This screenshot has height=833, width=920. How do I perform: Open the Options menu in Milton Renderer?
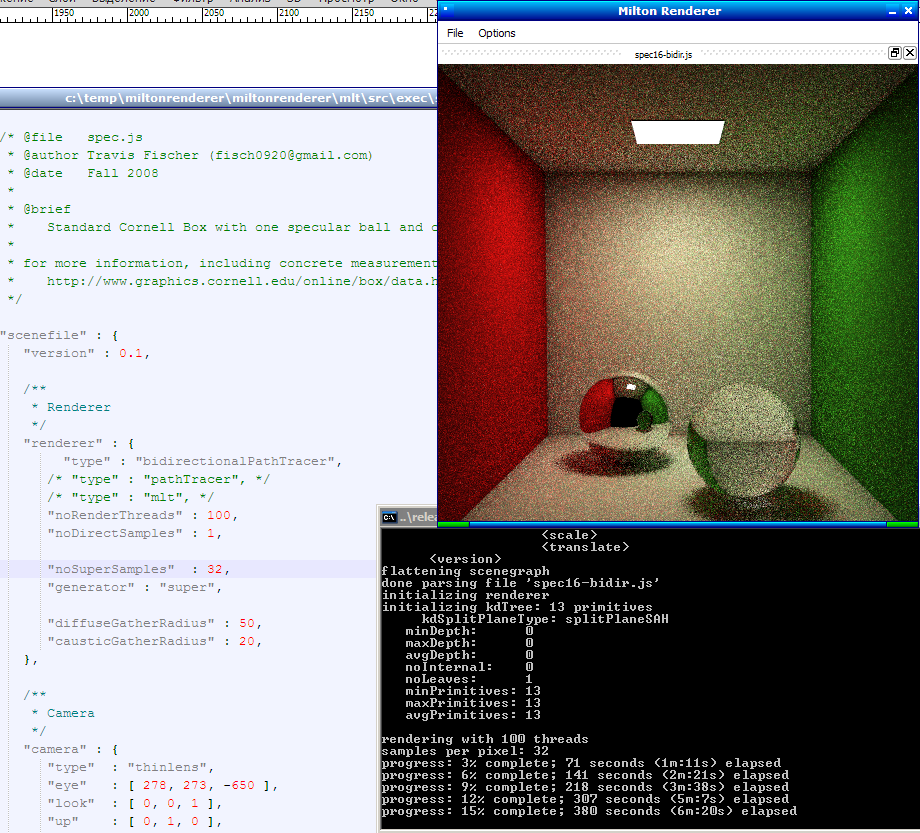[496, 33]
